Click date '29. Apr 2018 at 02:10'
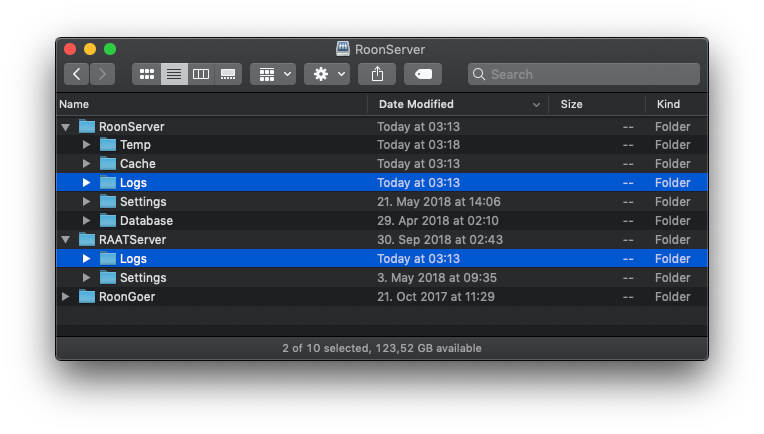Screen dimensions: 764x434 click(438, 221)
